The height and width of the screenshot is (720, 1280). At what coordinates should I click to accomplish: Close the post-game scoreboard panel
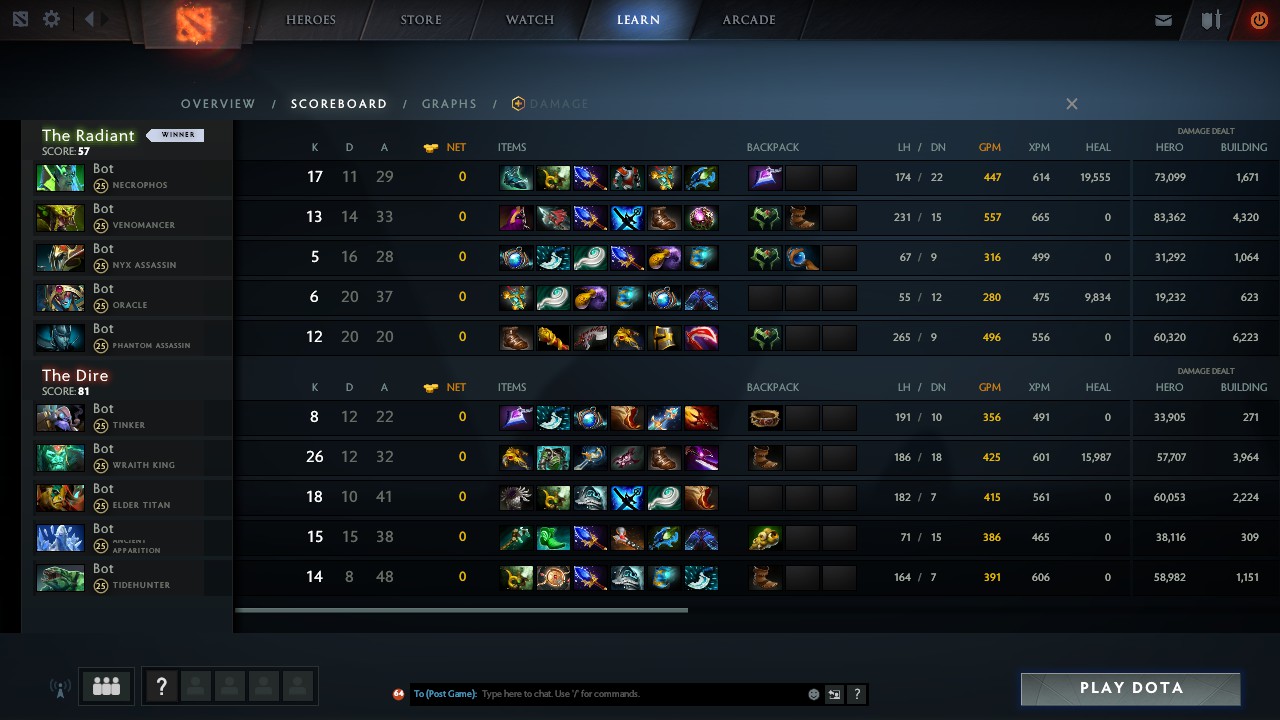1071,104
